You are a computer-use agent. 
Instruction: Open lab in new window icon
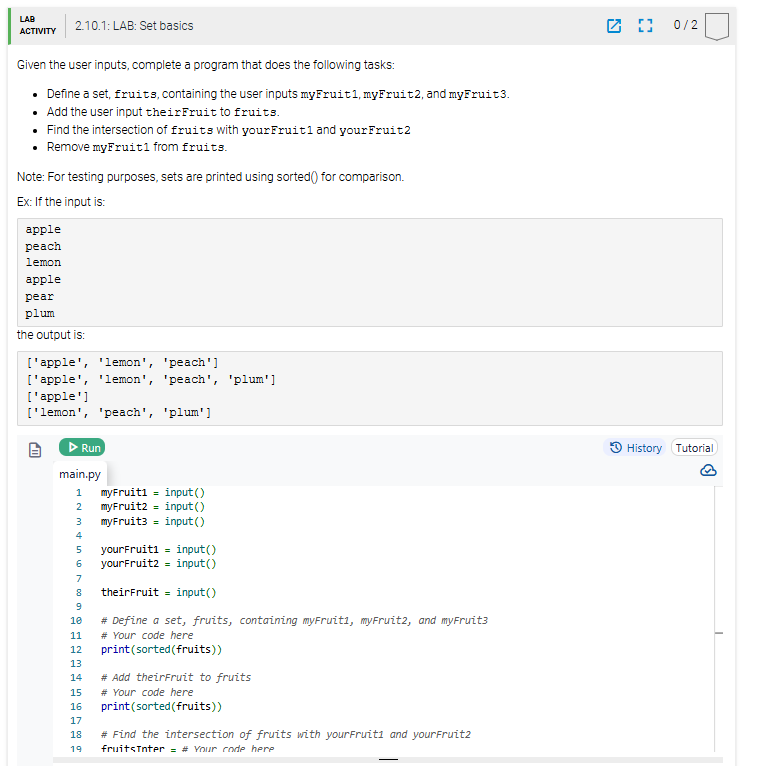click(614, 26)
